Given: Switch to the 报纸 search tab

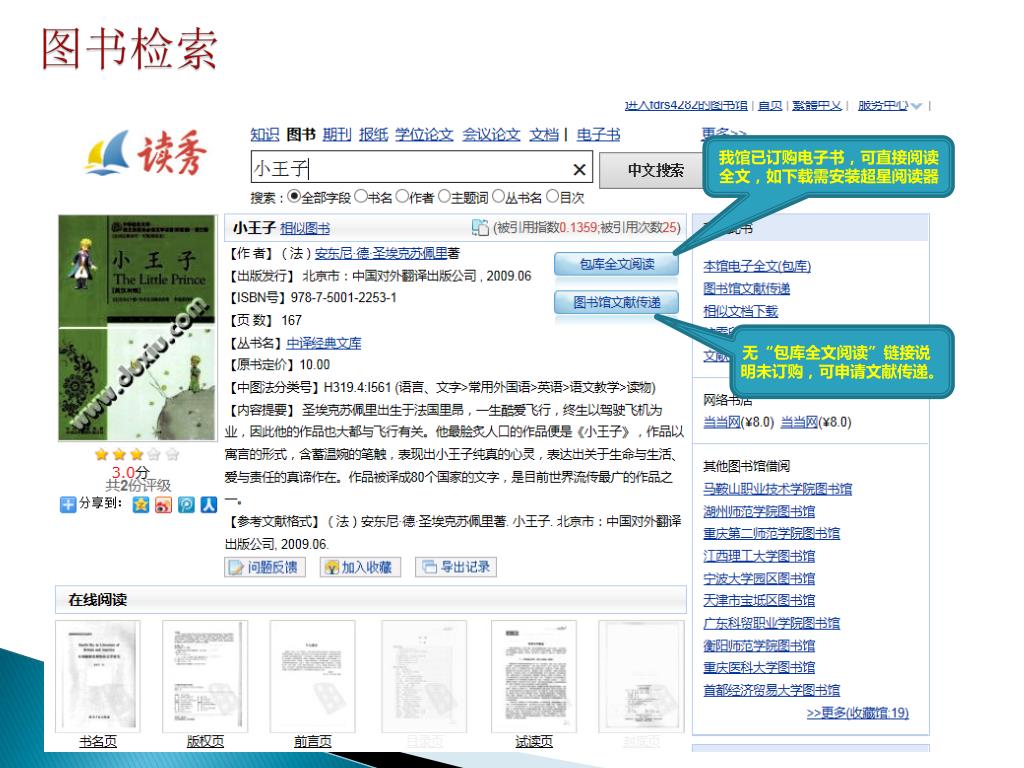Looking at the screenshot, I should click(374, 135).
